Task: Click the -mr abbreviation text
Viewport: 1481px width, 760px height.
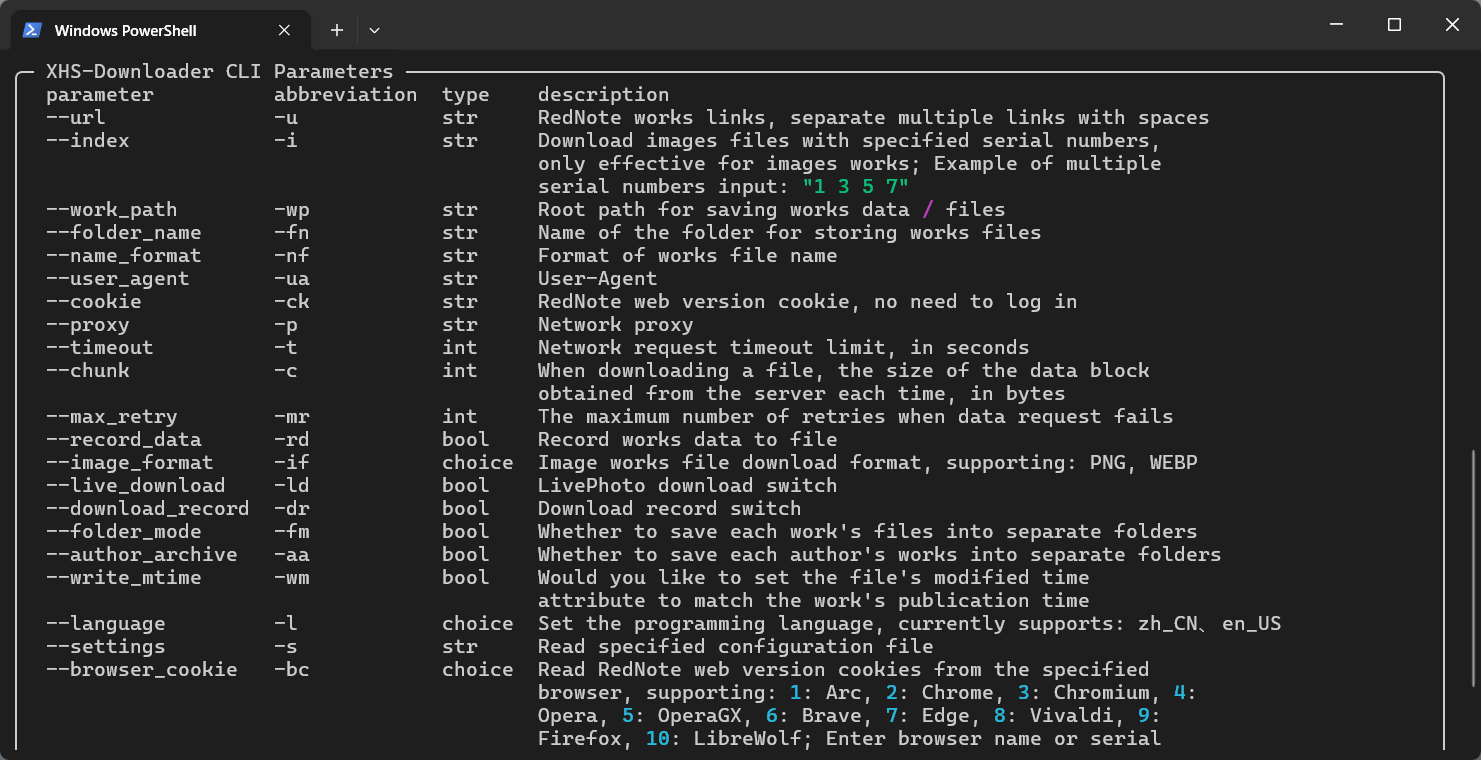Action: [292, 417]
